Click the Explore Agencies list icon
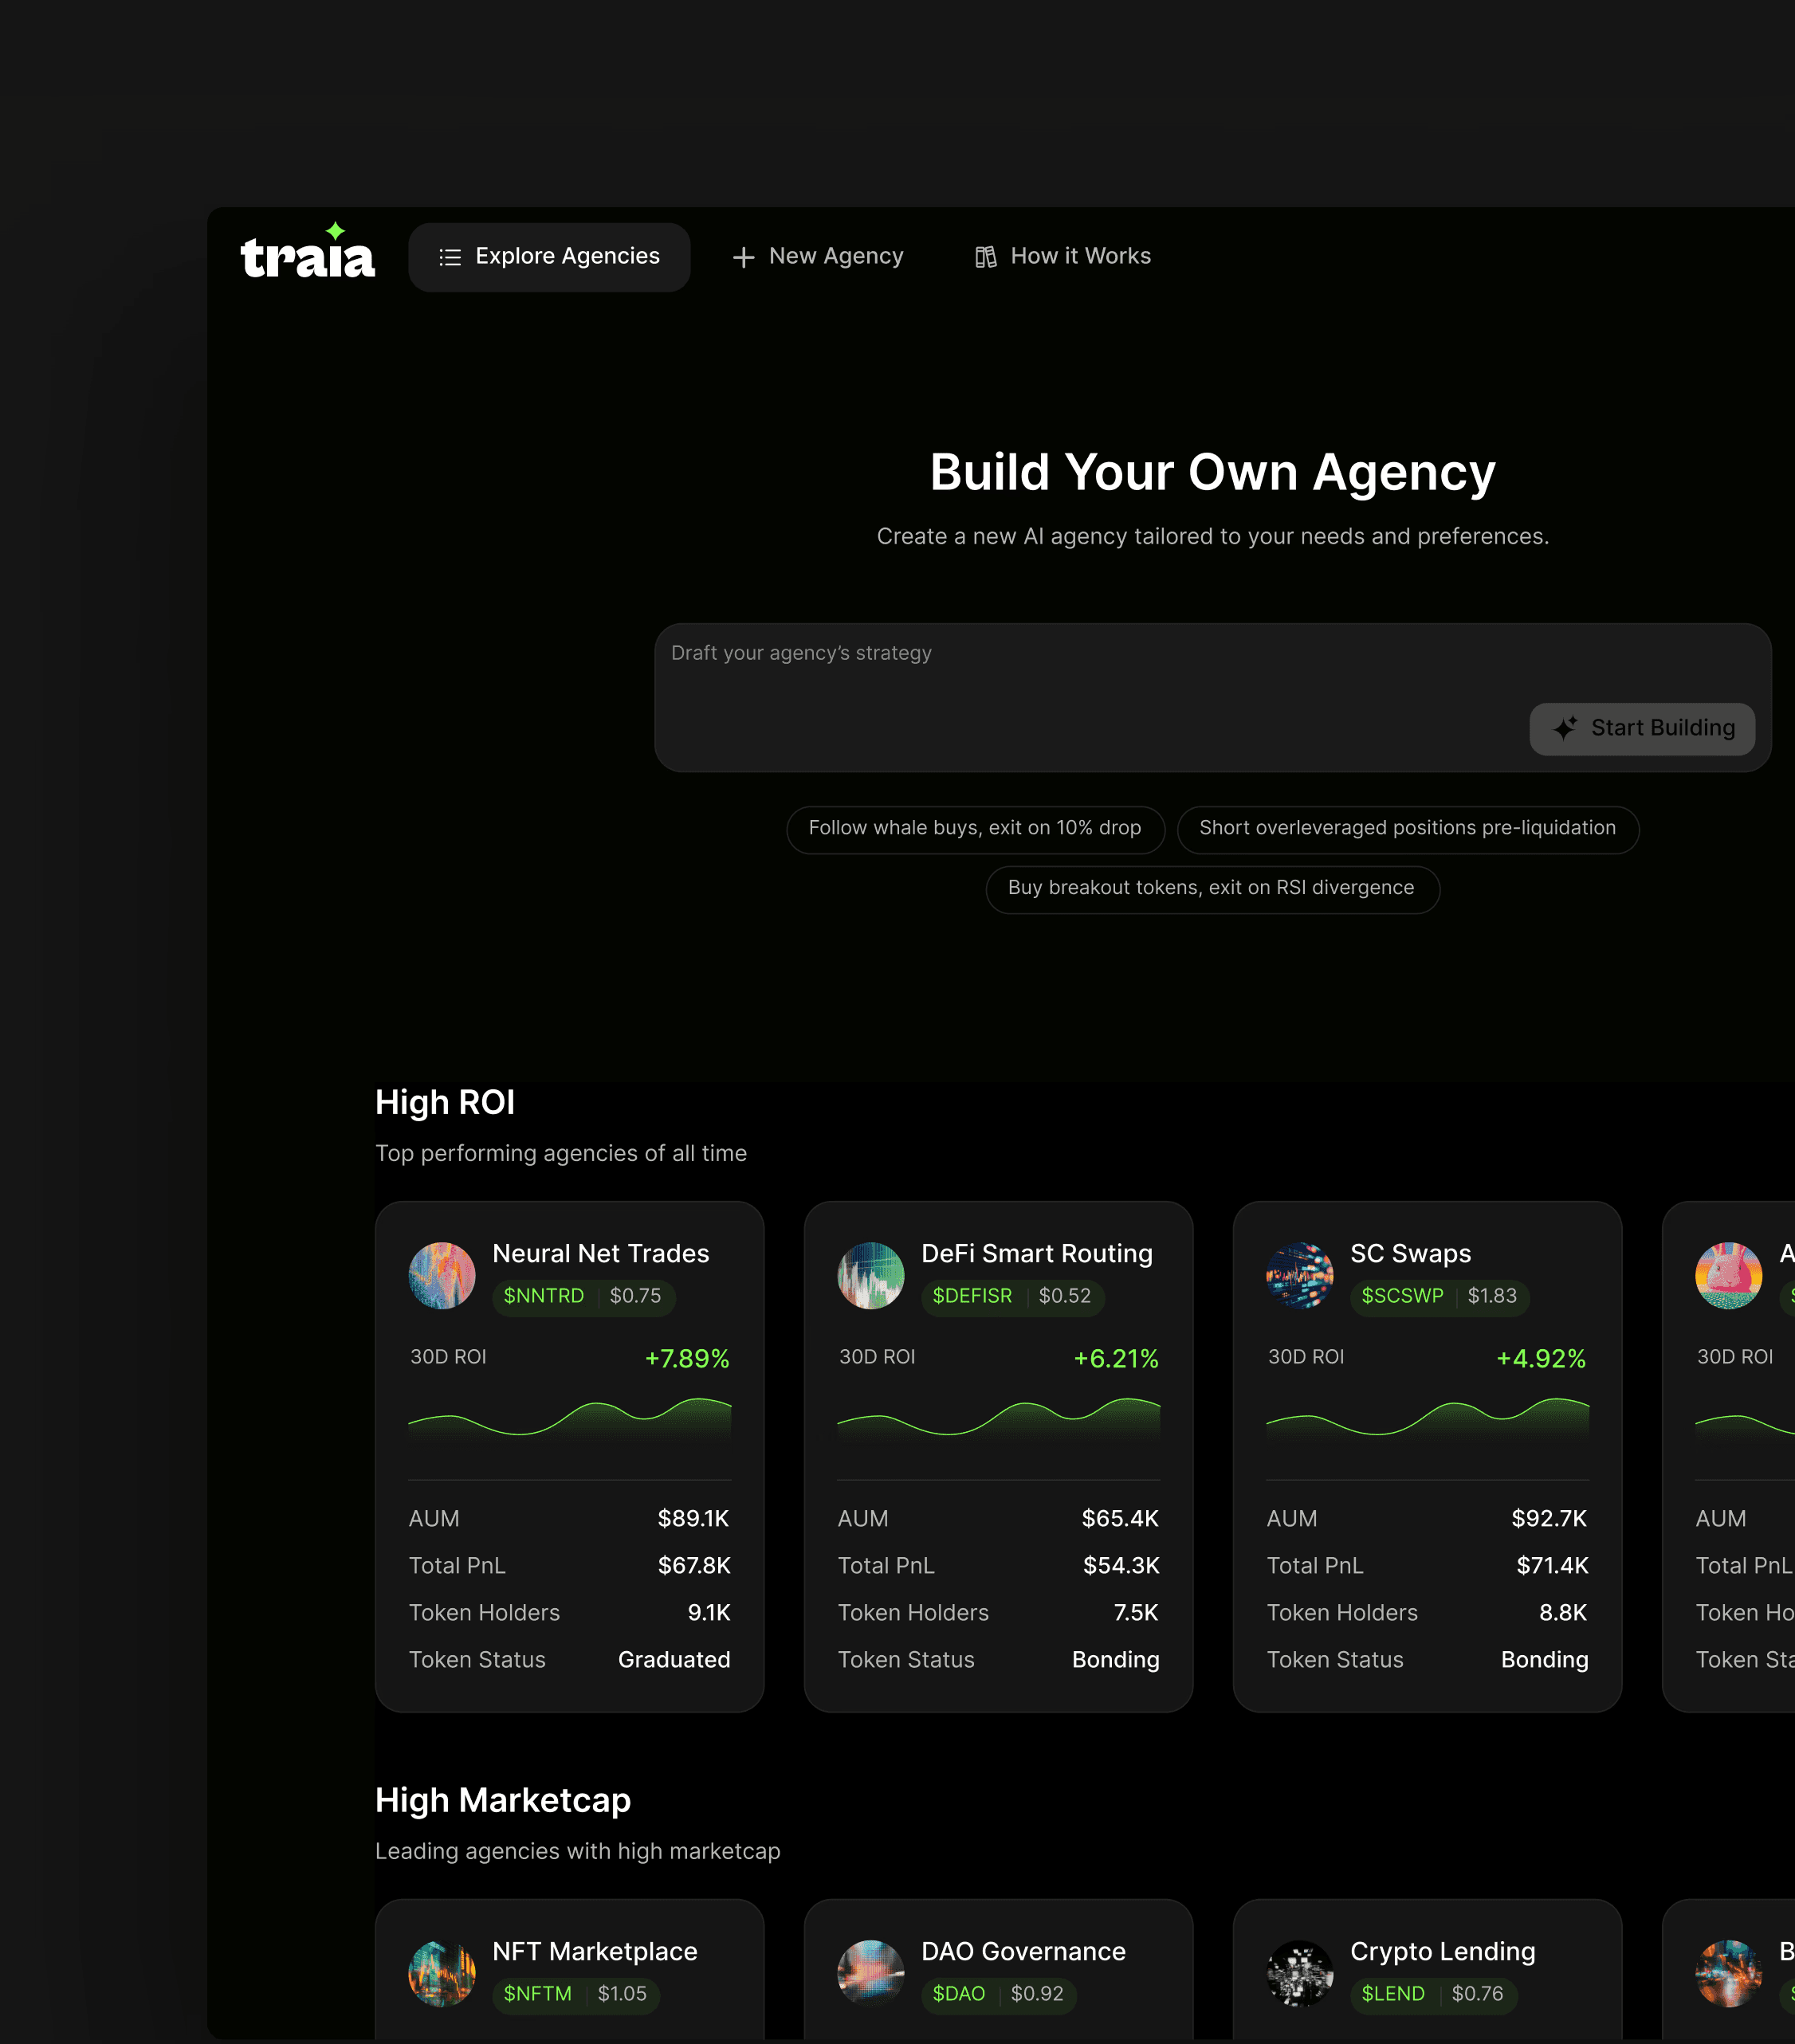1795x2044 pixels. click(x=450, y=258)
